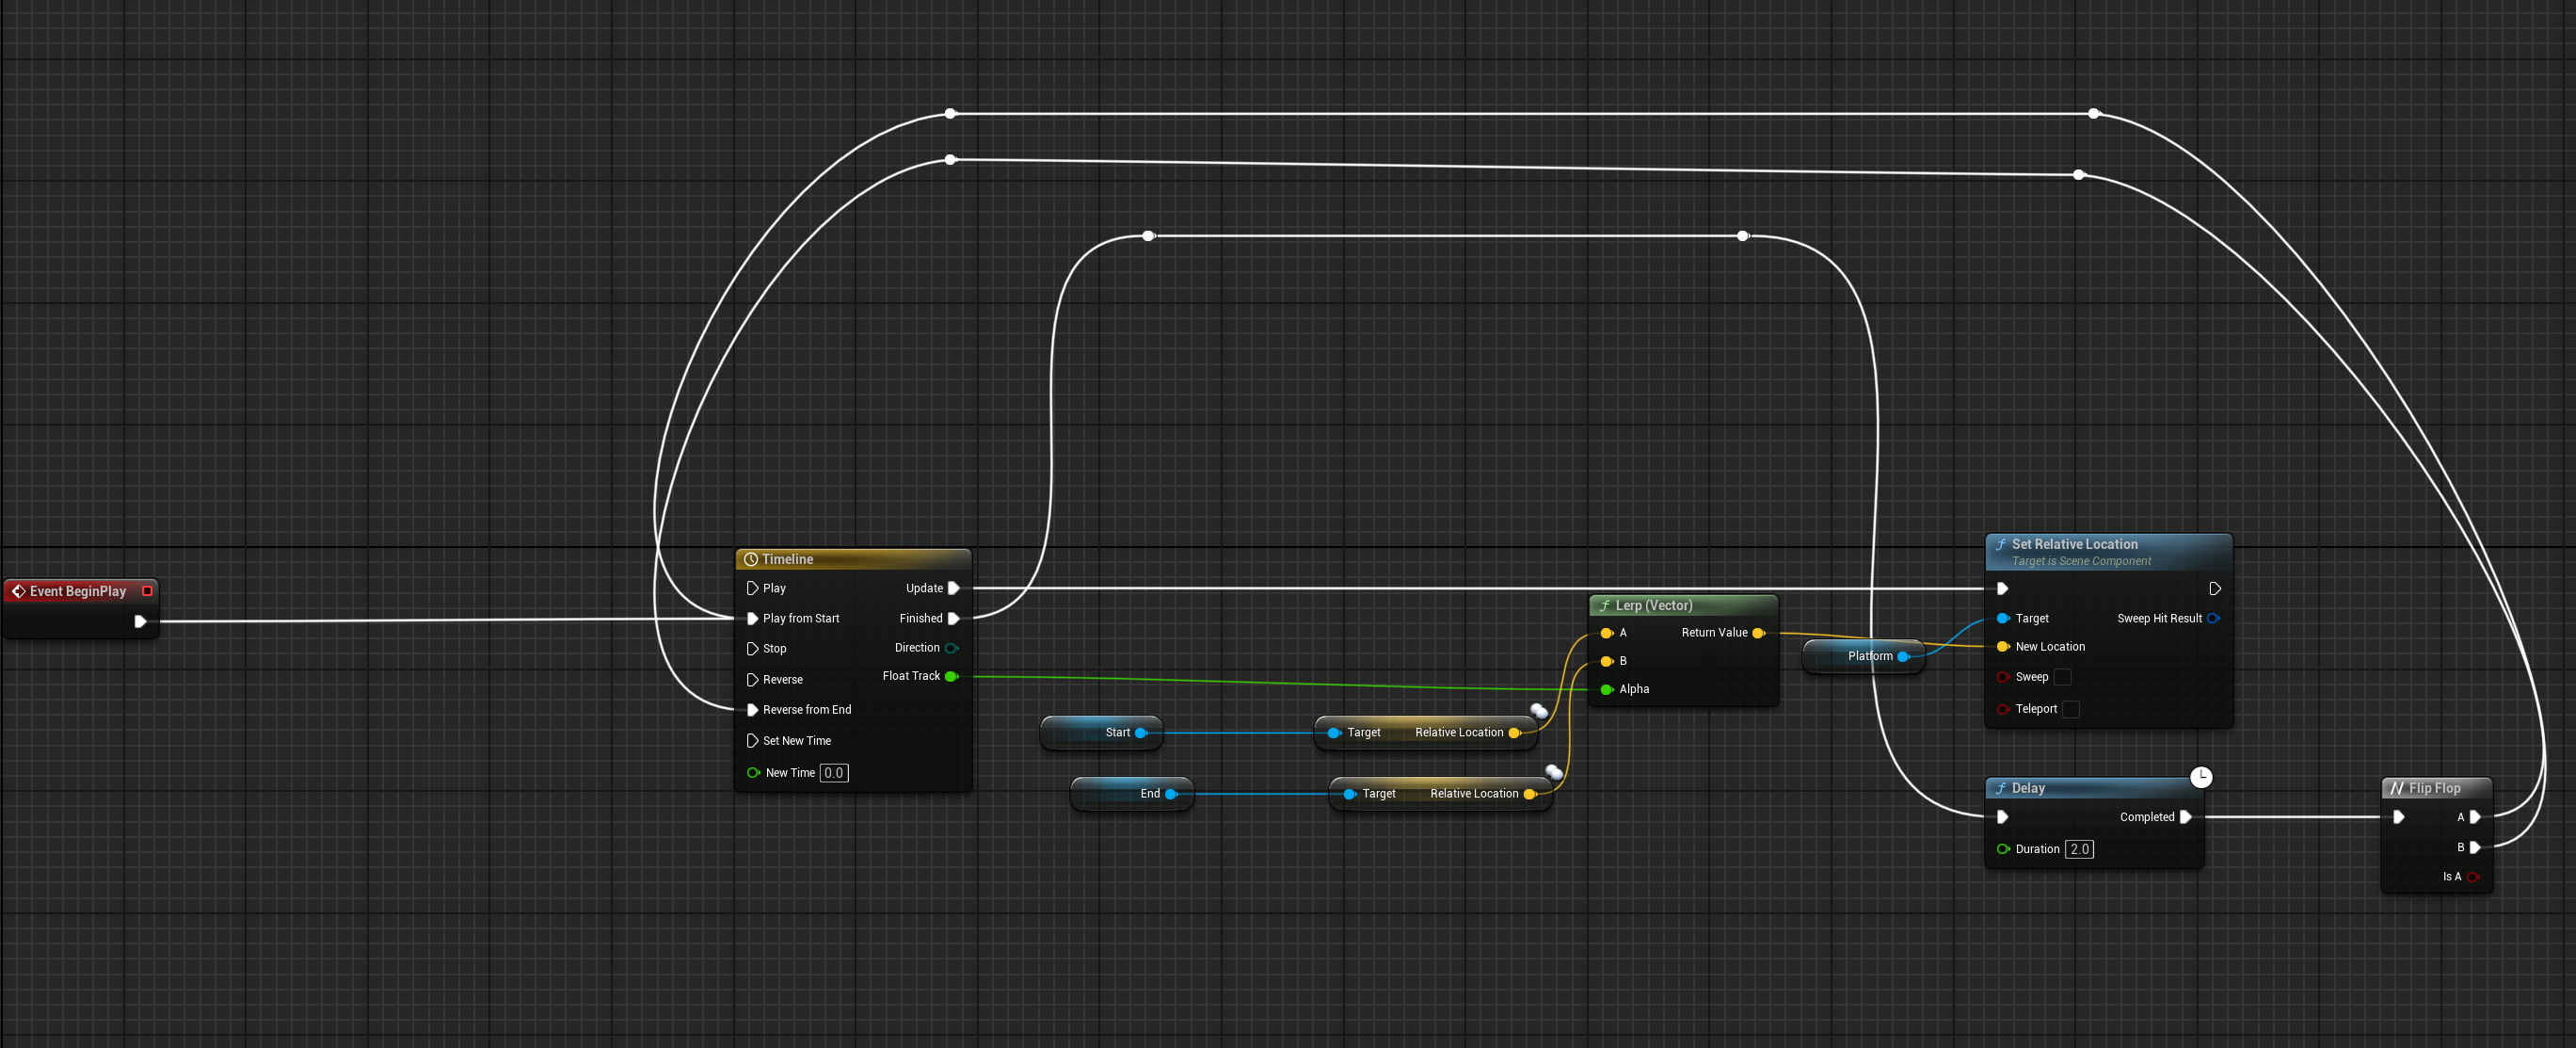This screenshot has height=1048, width=2576.
Task: Click the Delay exec input pin
Action: pos(2002,817)
